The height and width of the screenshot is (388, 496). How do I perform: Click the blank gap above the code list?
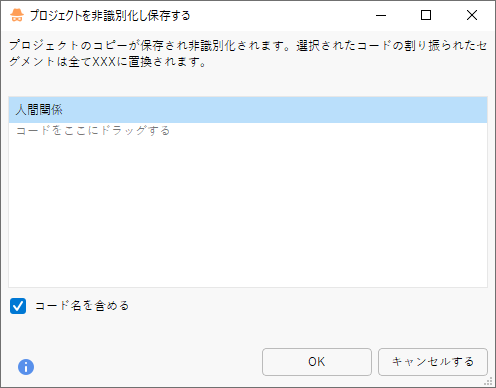[x=248, y=83]
